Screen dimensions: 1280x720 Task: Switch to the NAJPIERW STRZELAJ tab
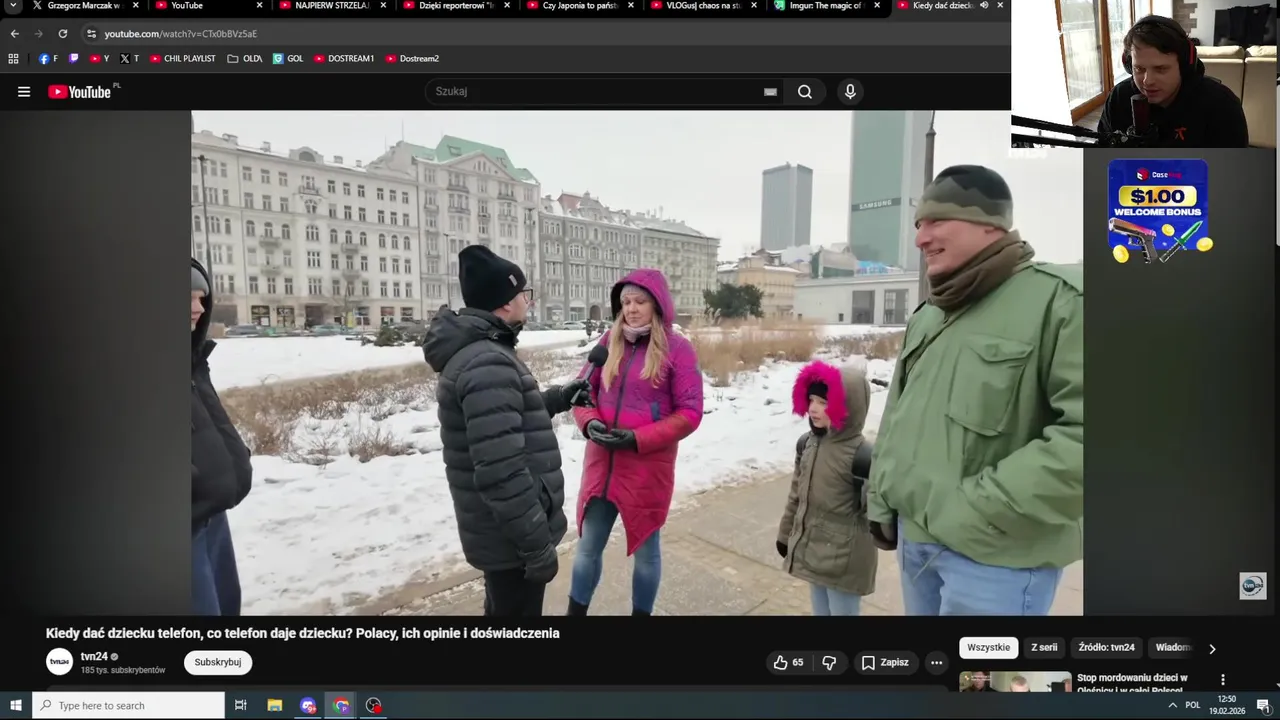click(x=332, y=5)
